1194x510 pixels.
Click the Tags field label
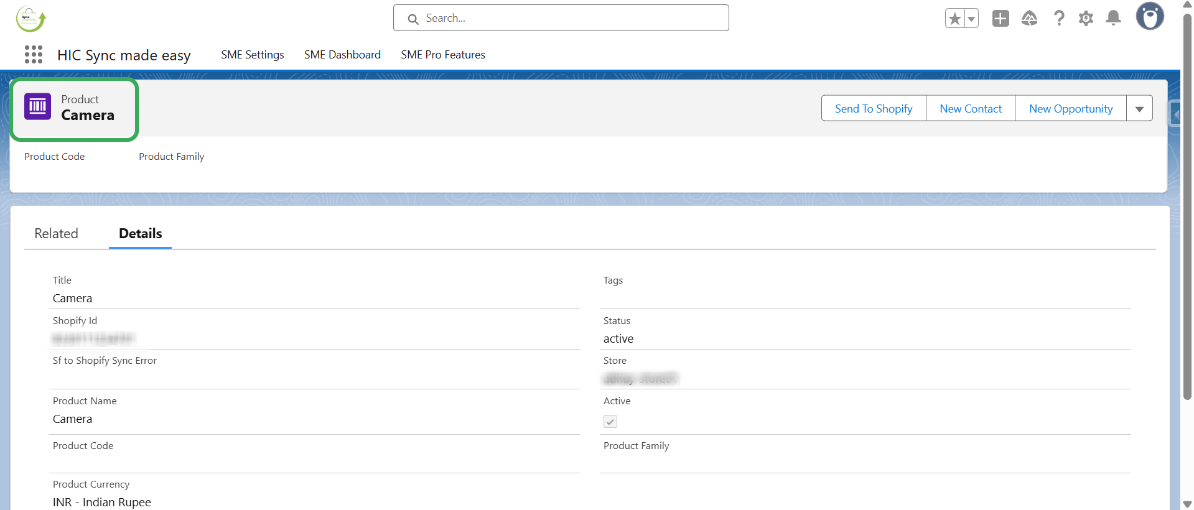pos(613,280)
